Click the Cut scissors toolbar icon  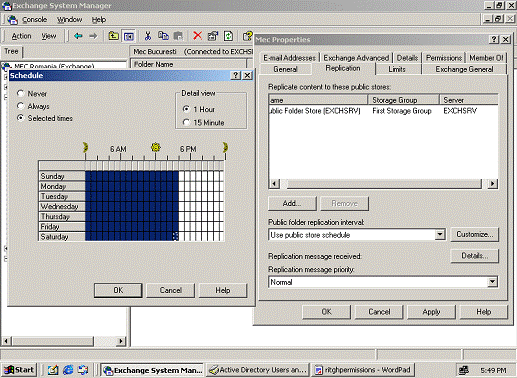tap(148, 36)
